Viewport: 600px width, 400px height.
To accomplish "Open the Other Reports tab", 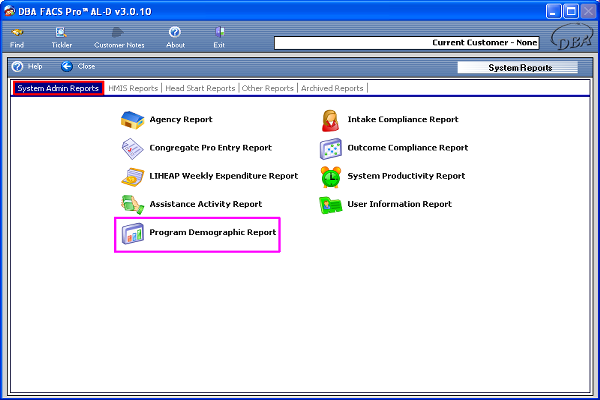I will click(x=269, y=89).
